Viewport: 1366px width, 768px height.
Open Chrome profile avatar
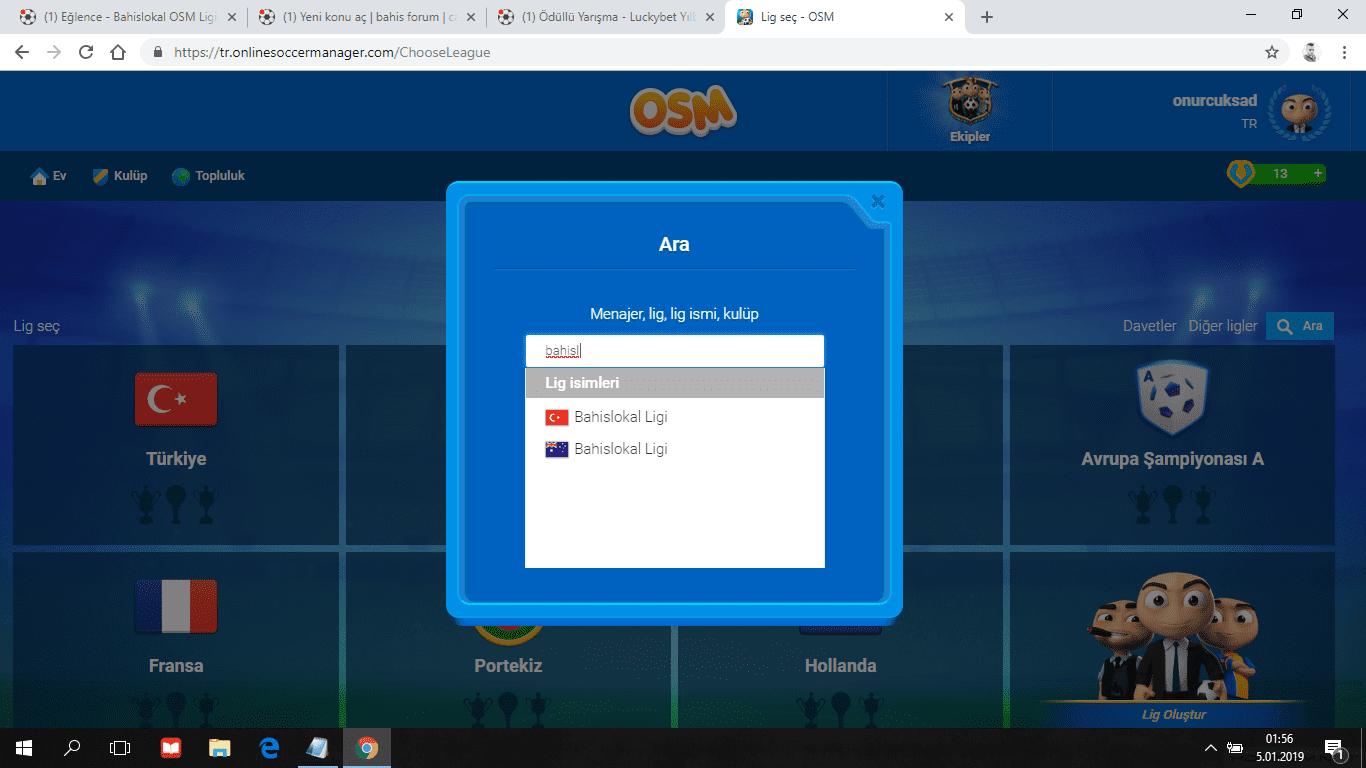(x=1312, y=52)
